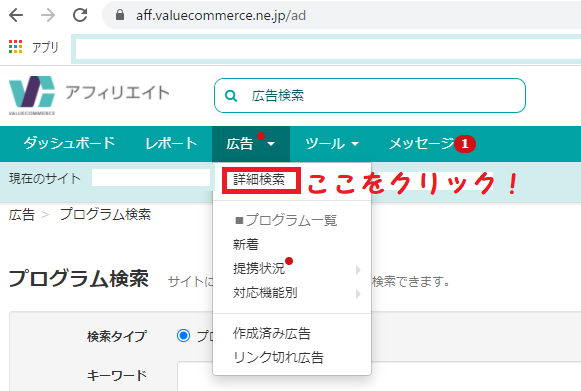Click the padlock icon in the address bar
The height and width of the screenshot is (391, 581).
(120, 15)
